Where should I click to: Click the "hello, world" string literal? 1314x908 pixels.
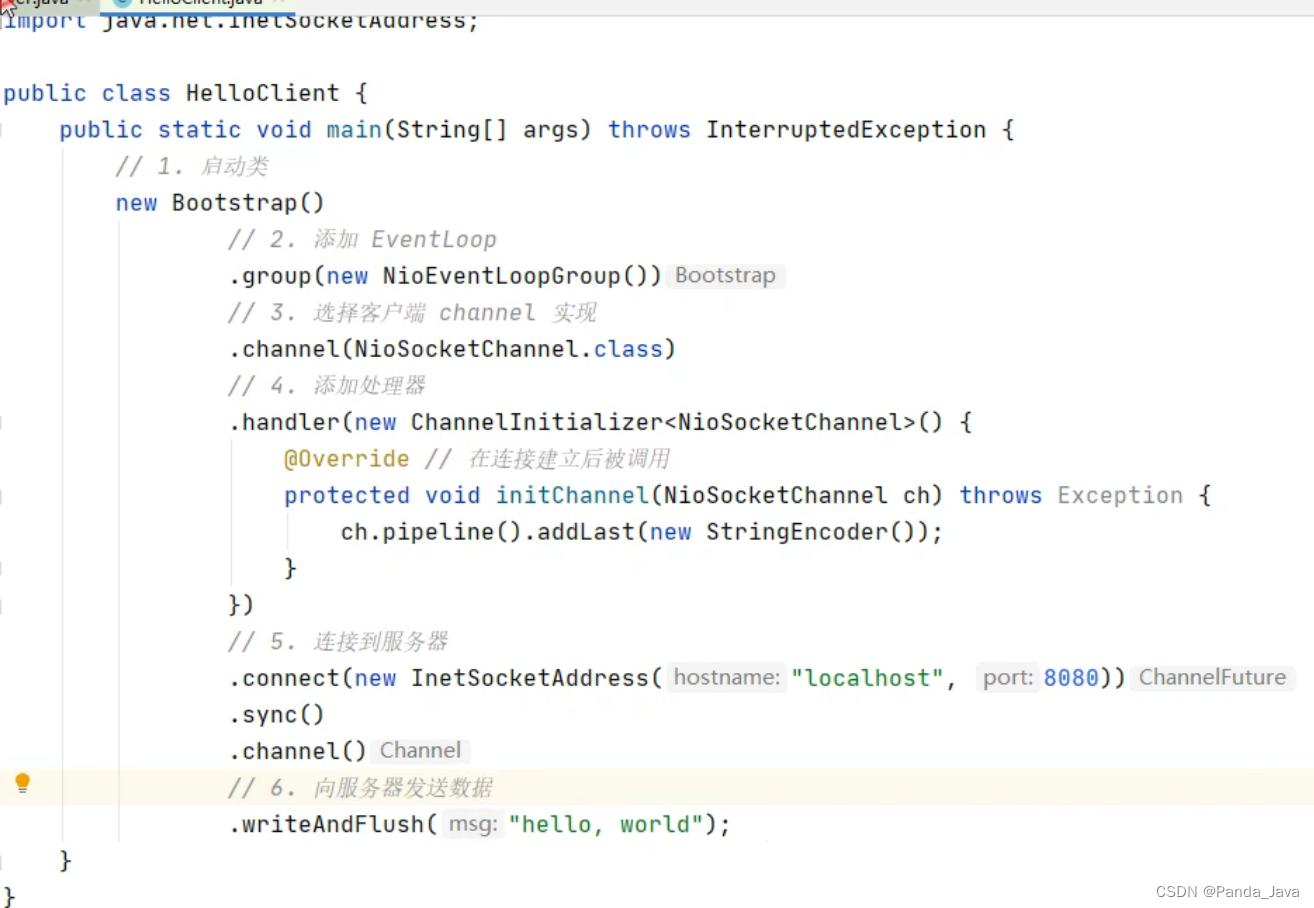click(607, 825)
